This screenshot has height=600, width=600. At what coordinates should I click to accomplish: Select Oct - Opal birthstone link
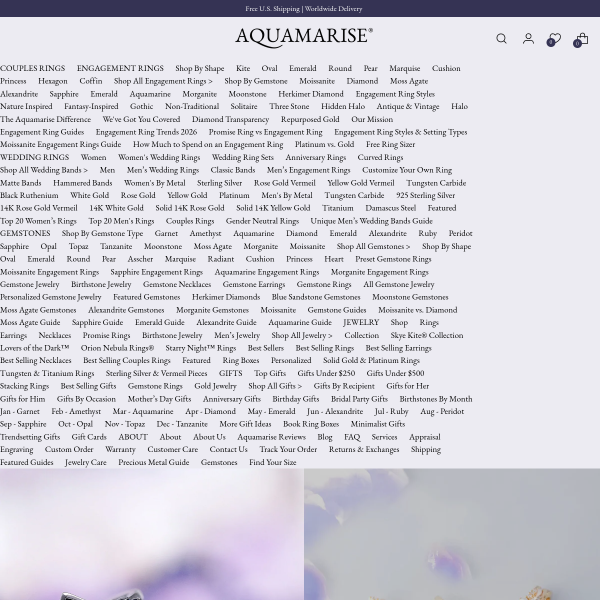(75, 424)
